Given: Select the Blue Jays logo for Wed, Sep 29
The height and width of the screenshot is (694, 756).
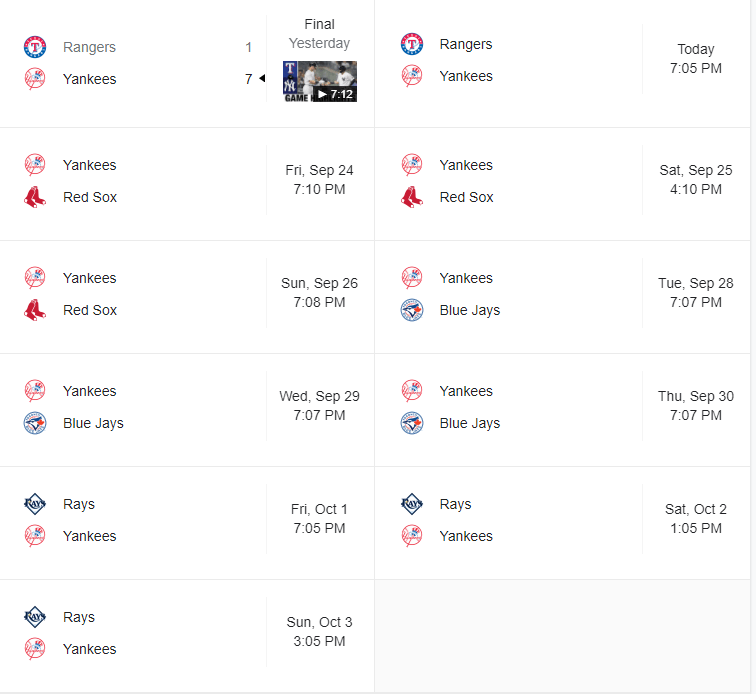Looking at the screenshot, I should point(35,423).
